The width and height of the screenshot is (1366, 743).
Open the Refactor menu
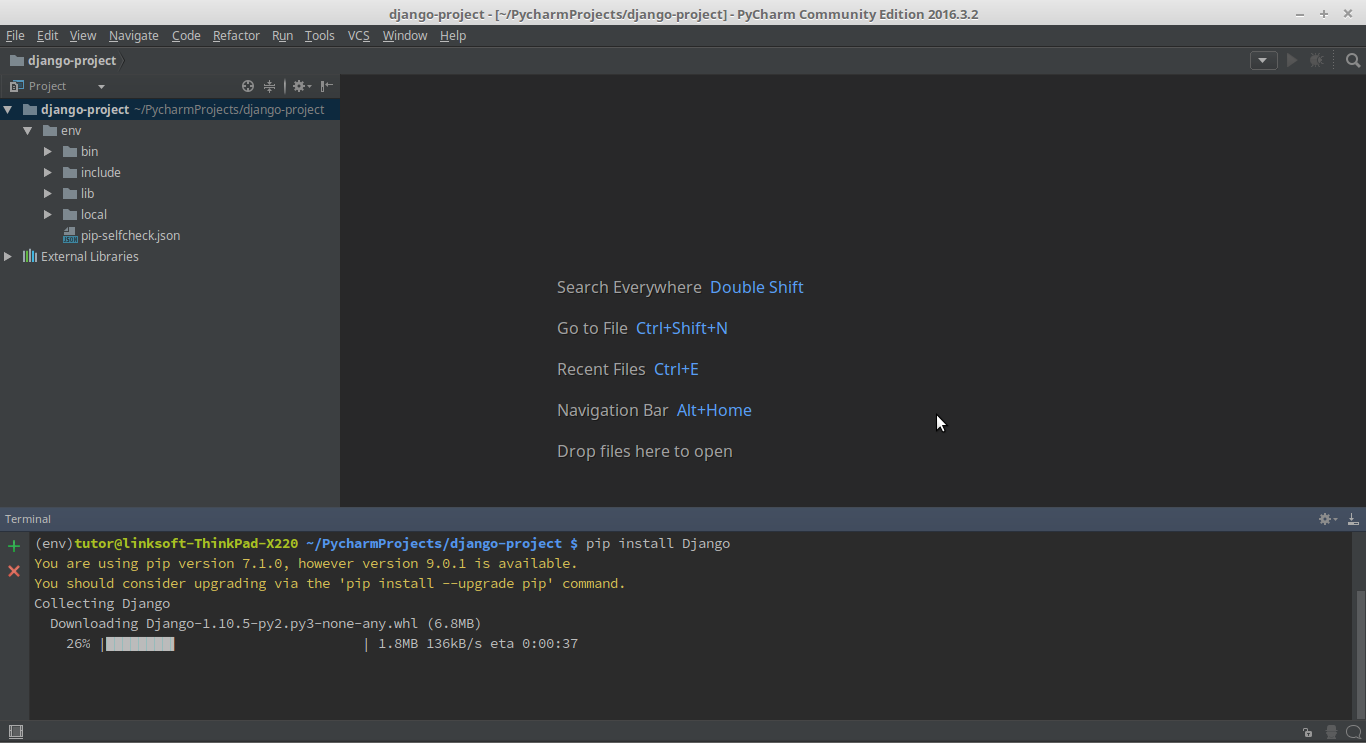(x=236, y=35)
